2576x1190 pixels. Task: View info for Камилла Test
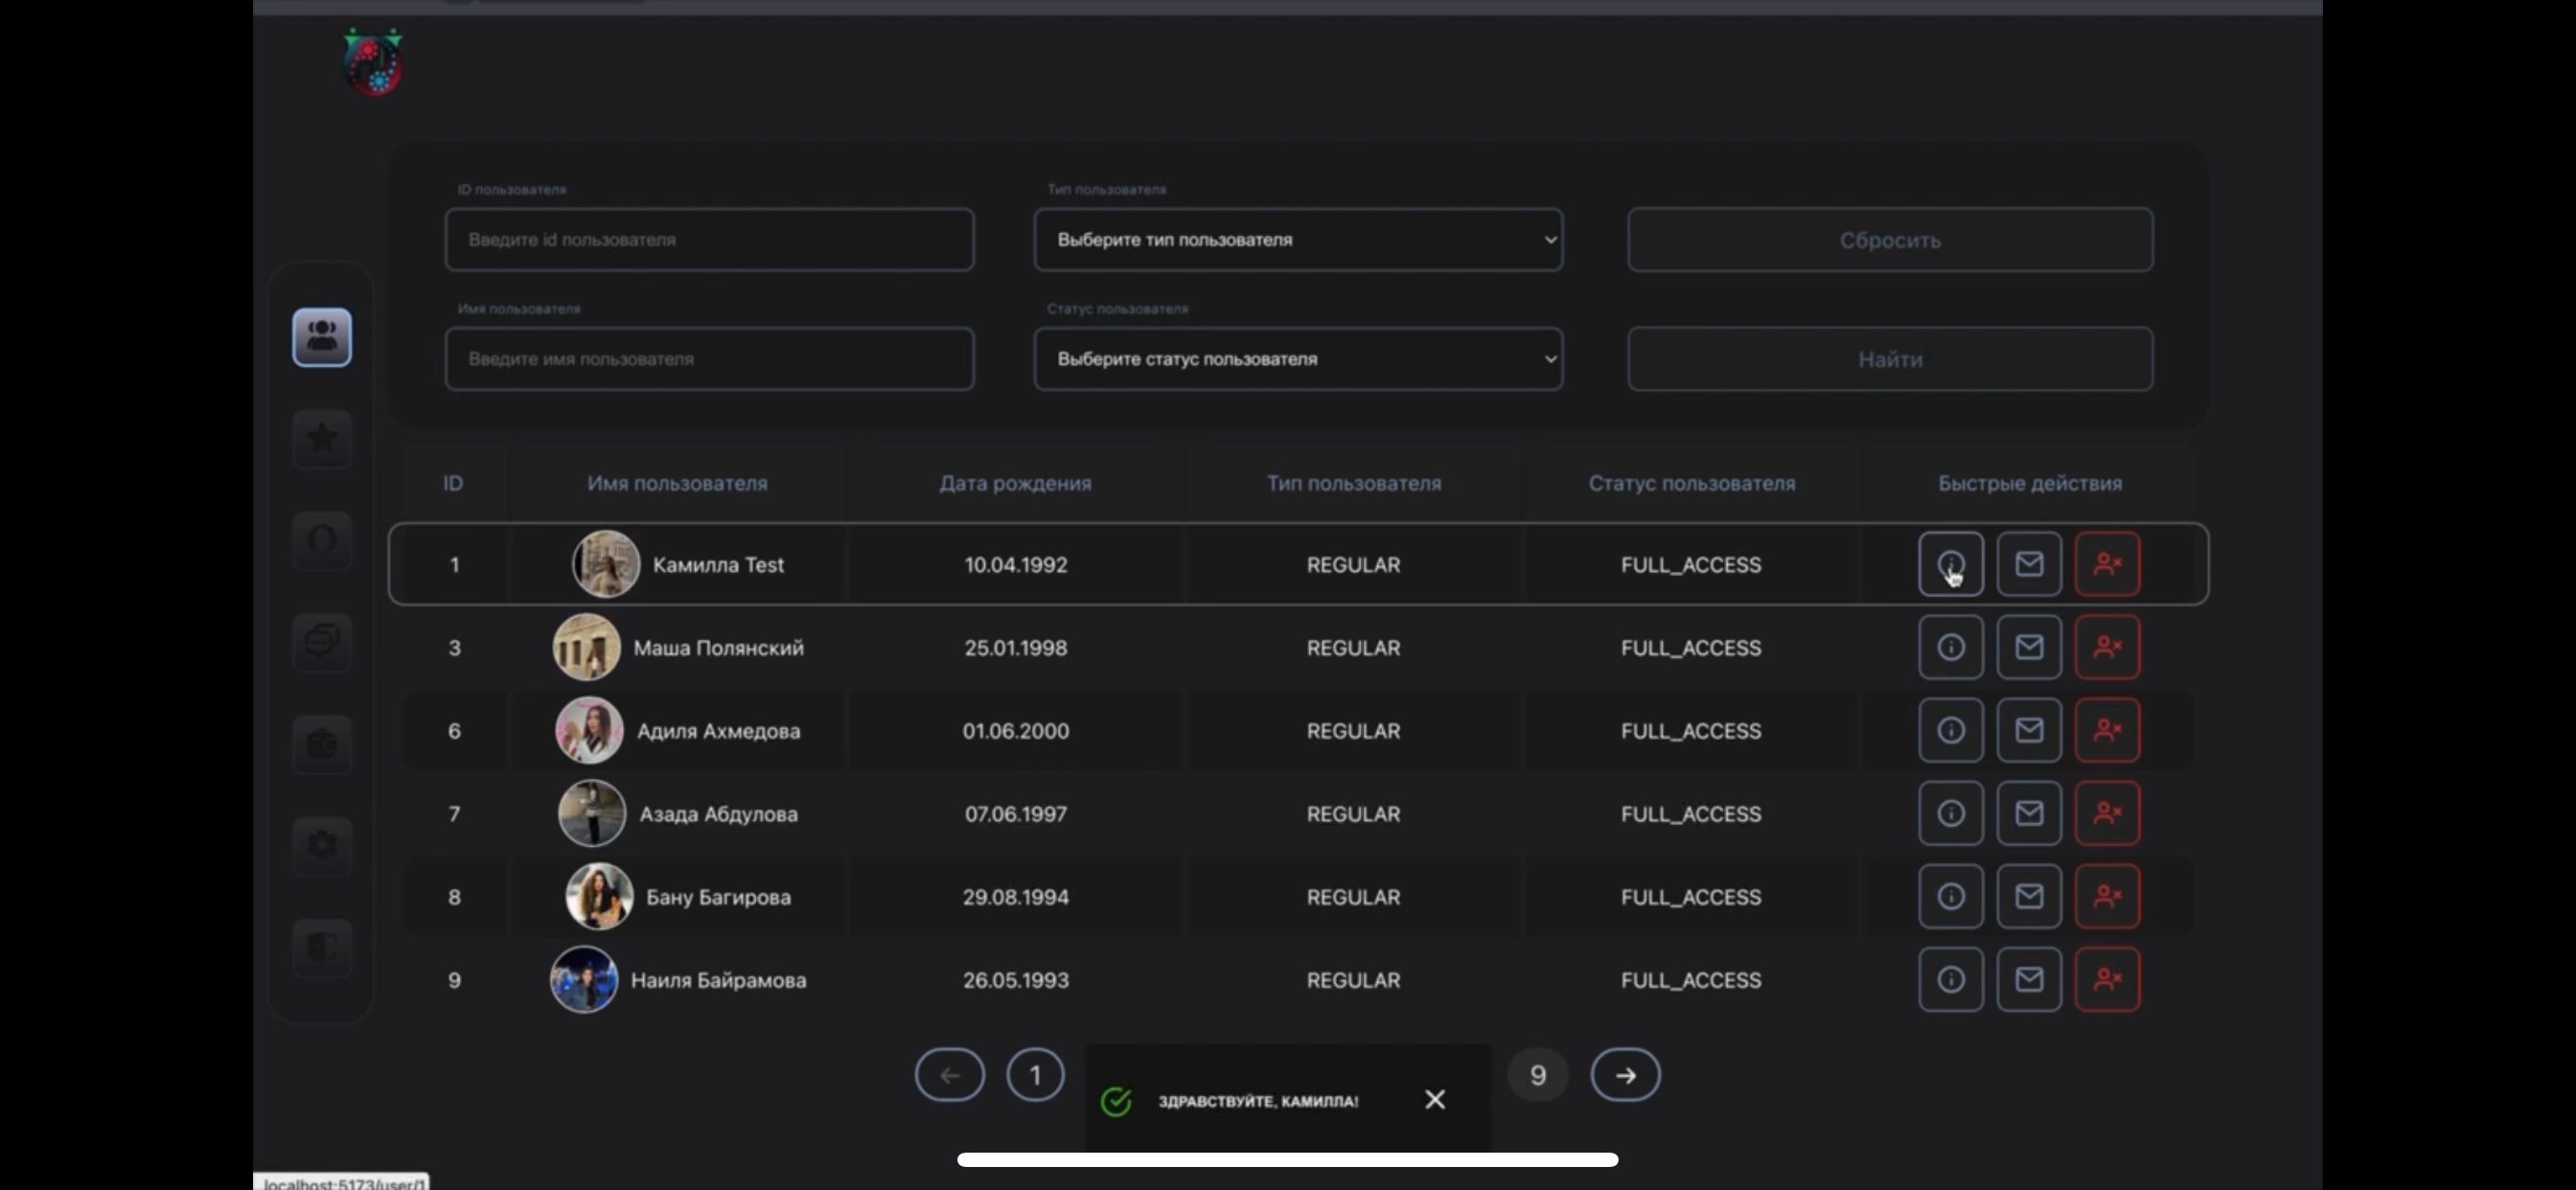(1950, 564)
